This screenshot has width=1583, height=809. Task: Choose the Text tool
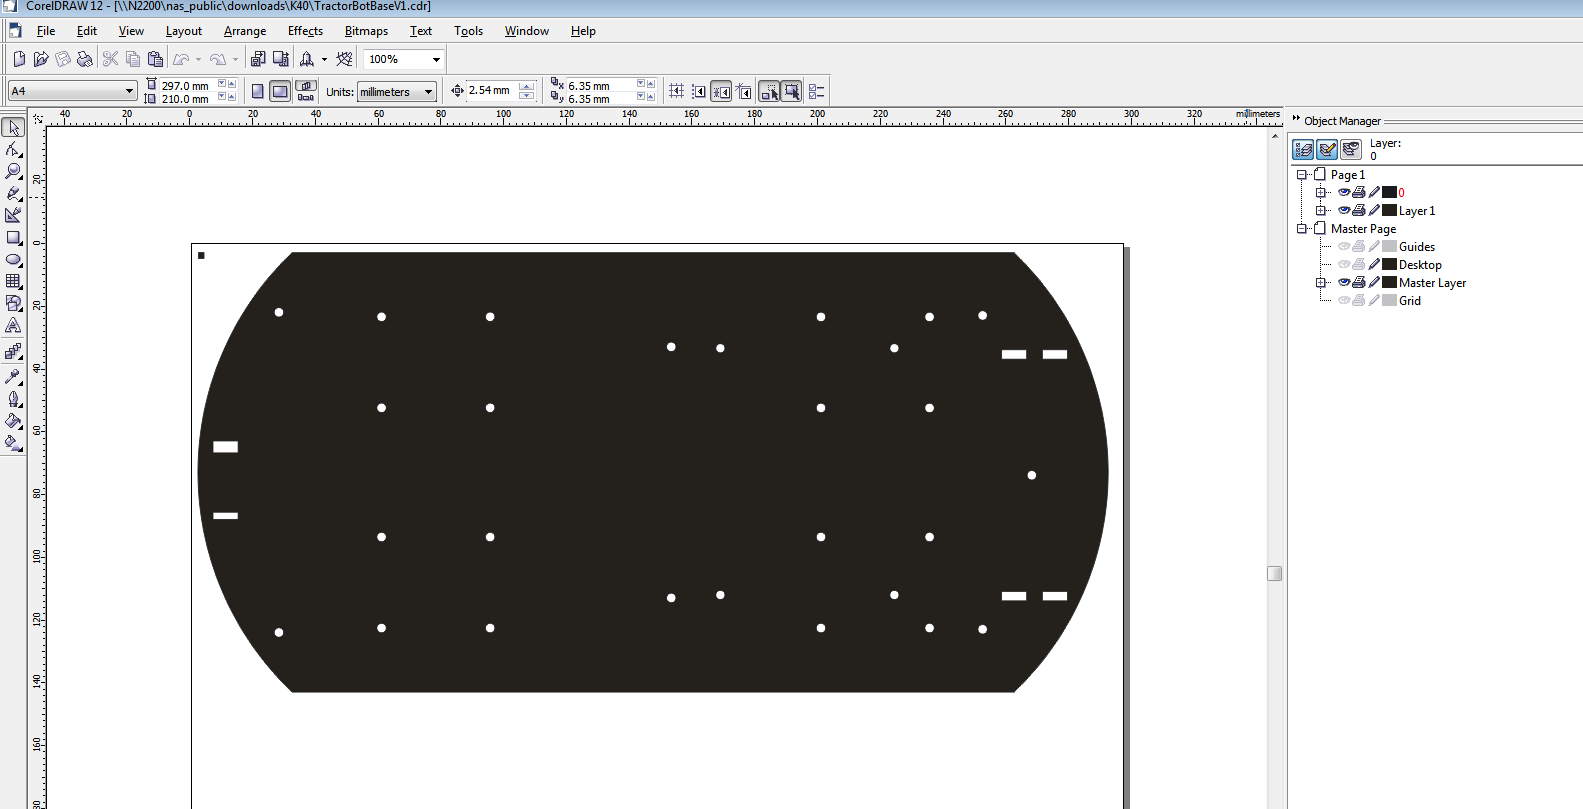point(13,326)
